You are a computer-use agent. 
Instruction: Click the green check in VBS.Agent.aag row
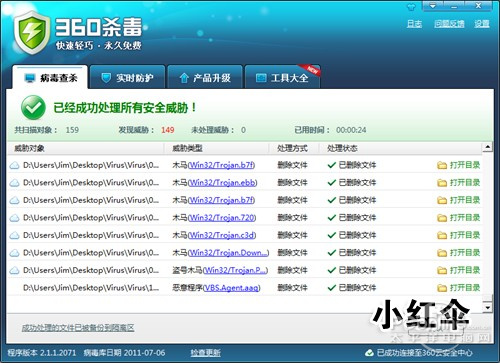332,288
